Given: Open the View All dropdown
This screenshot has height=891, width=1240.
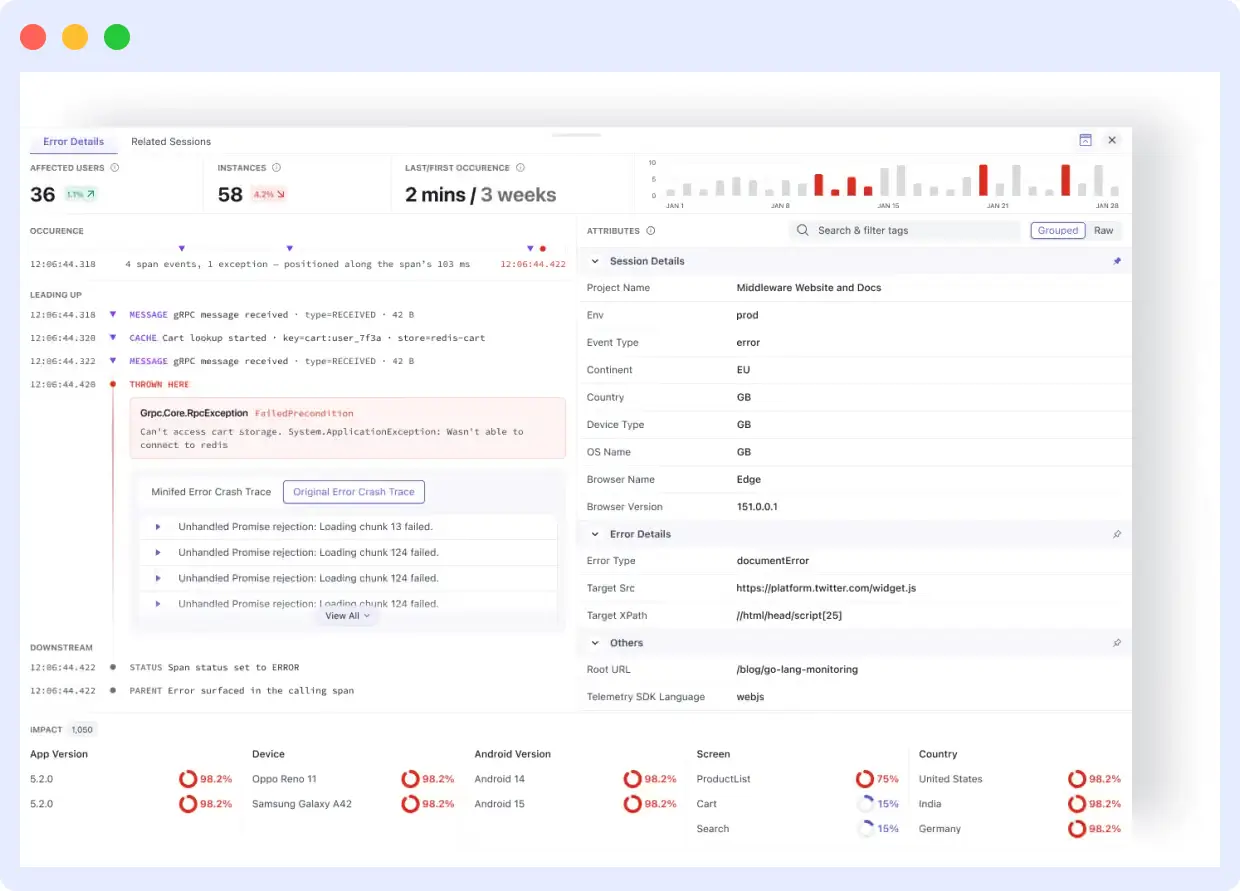Looking at the screenshot, I should (x=347, y=616).
